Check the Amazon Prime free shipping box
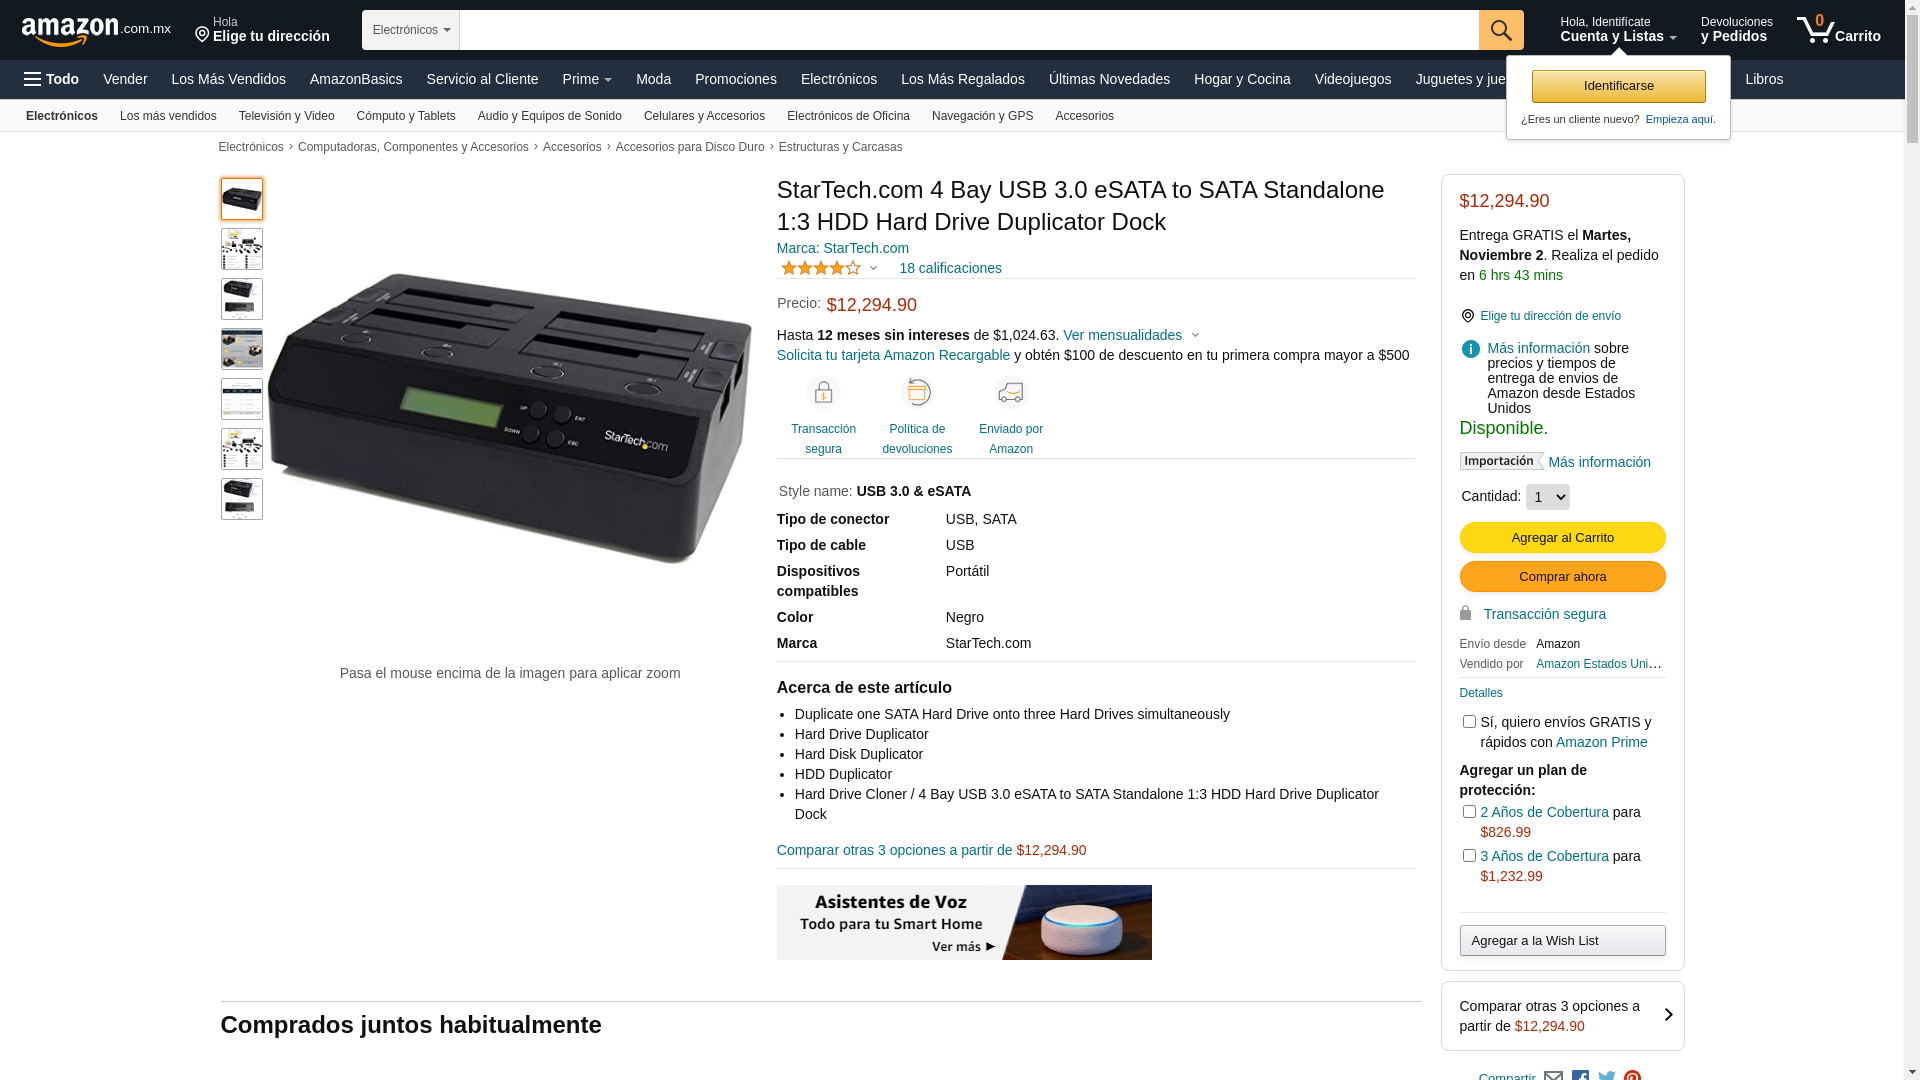 coord(1469,722)
